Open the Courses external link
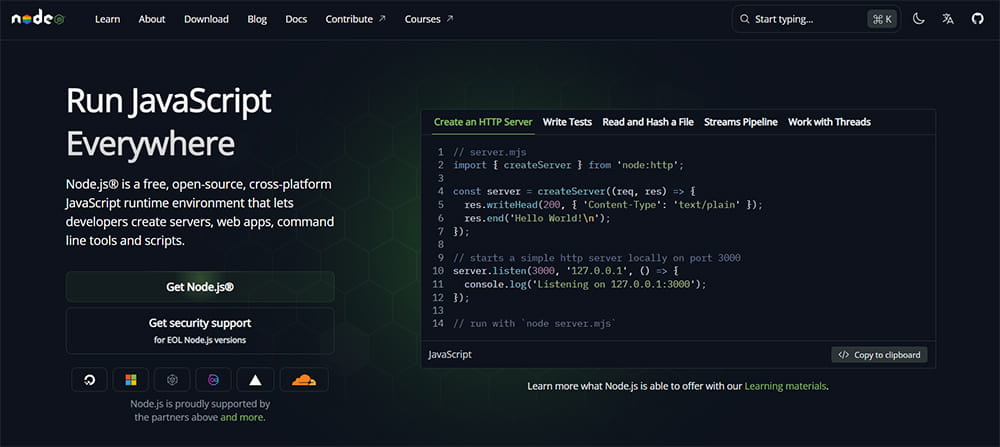This screenshot has height=447, width=1000. [429, 19]
